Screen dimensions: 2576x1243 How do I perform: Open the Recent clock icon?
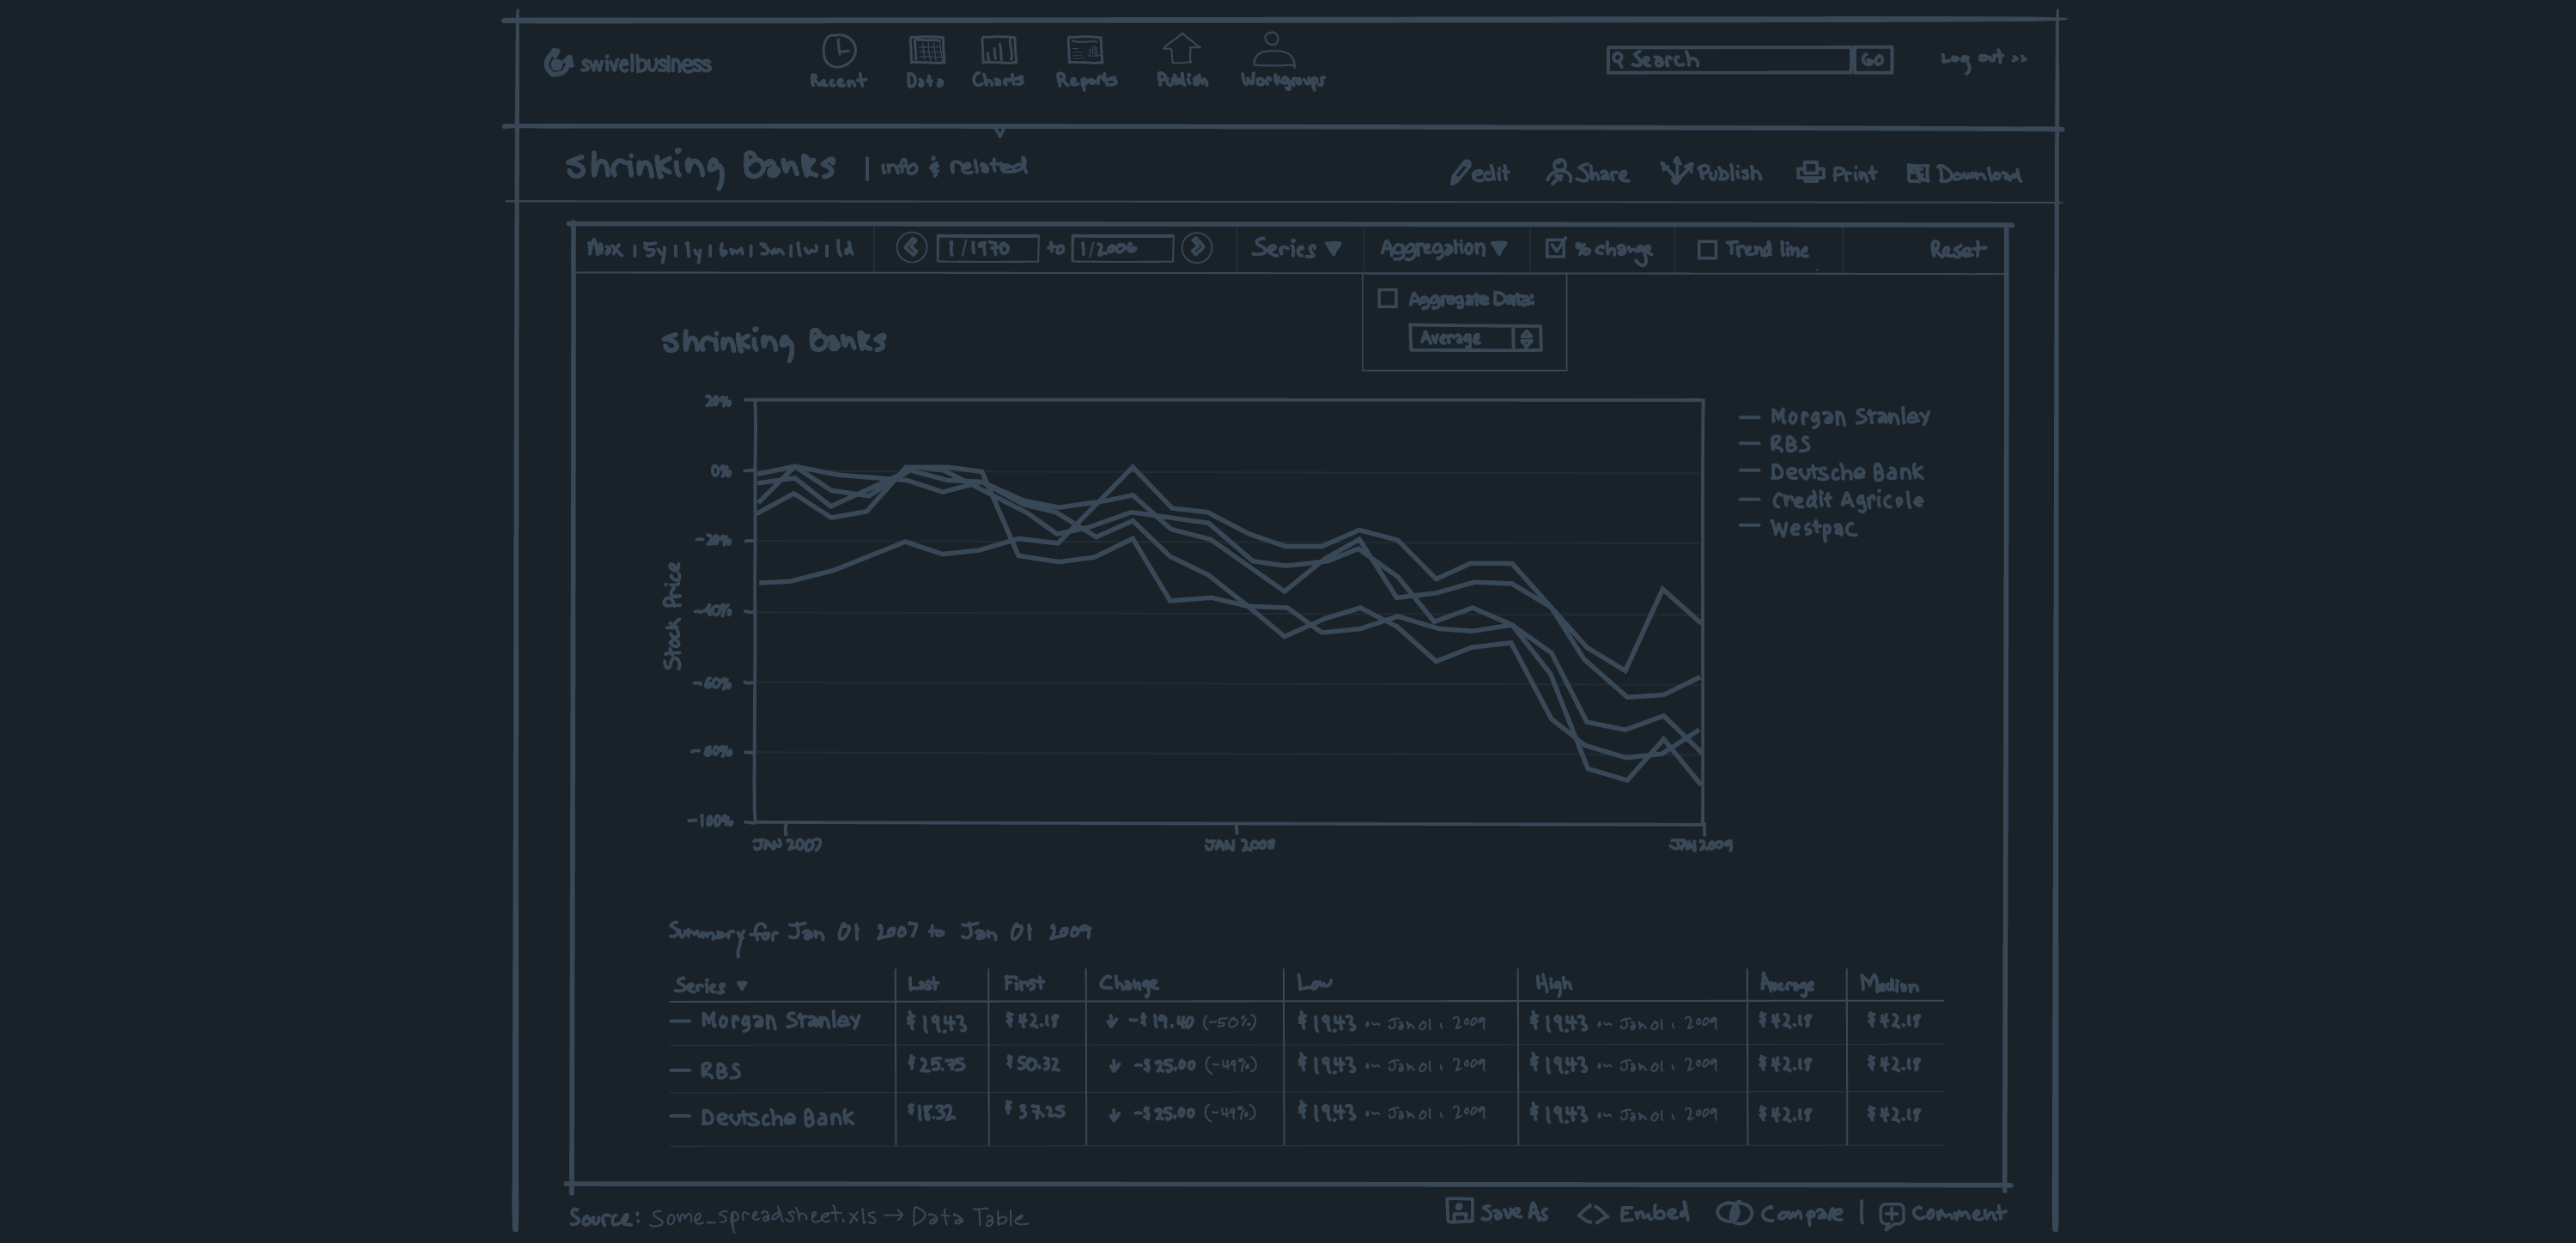838,51
